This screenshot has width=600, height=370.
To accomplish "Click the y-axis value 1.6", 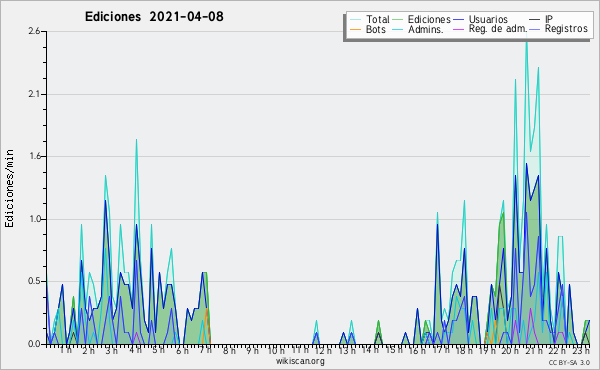I will (34, 156).
